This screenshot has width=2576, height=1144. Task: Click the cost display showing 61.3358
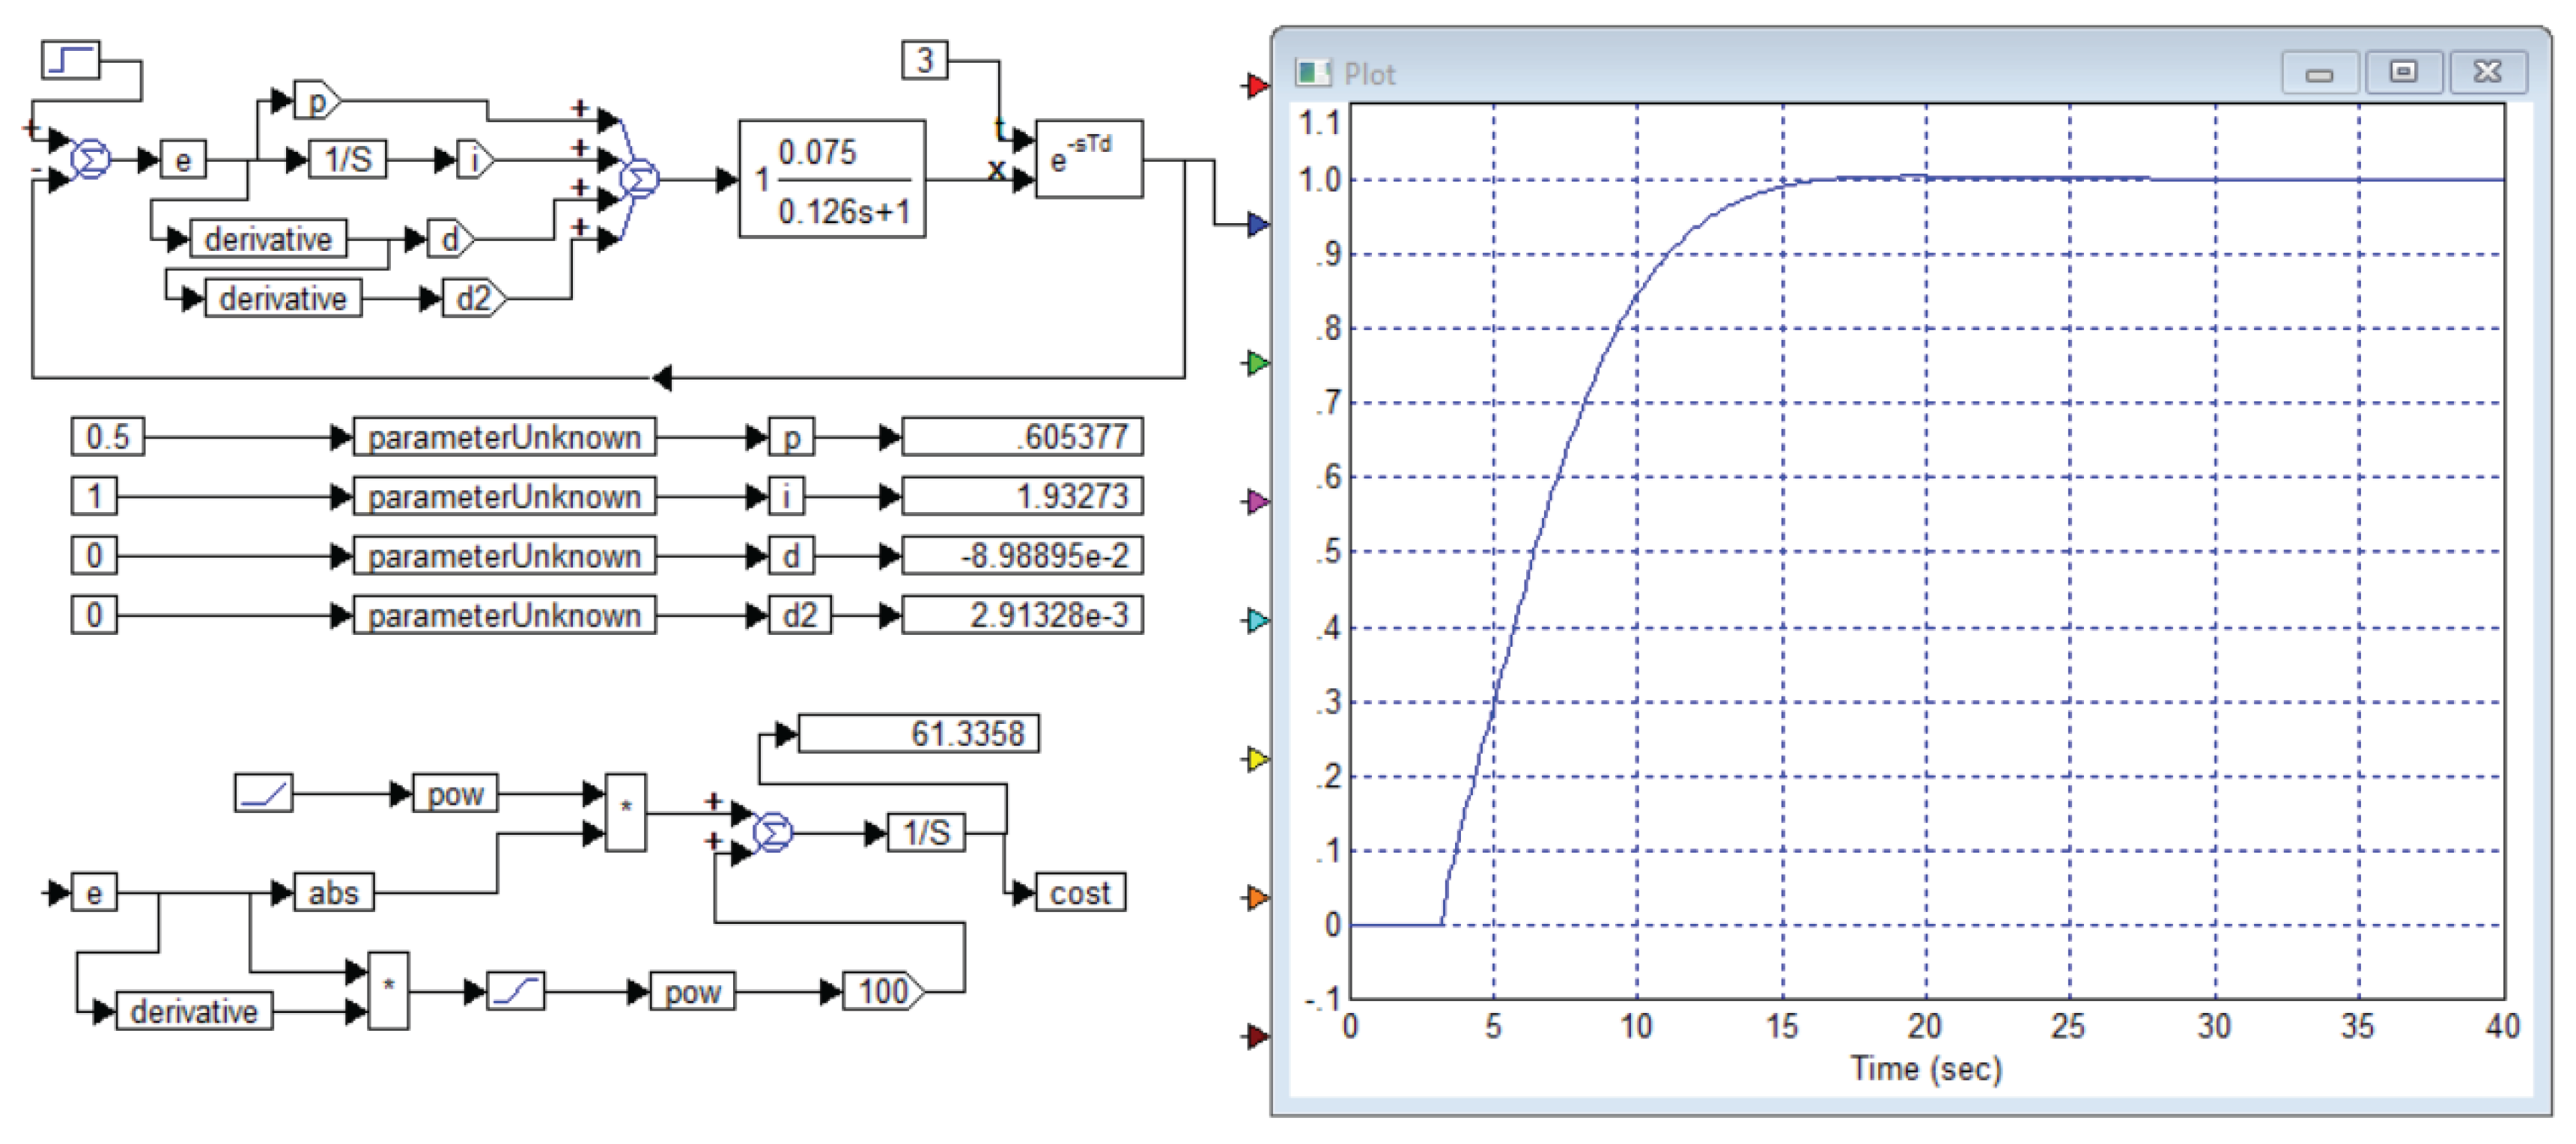tap(918, 734)
